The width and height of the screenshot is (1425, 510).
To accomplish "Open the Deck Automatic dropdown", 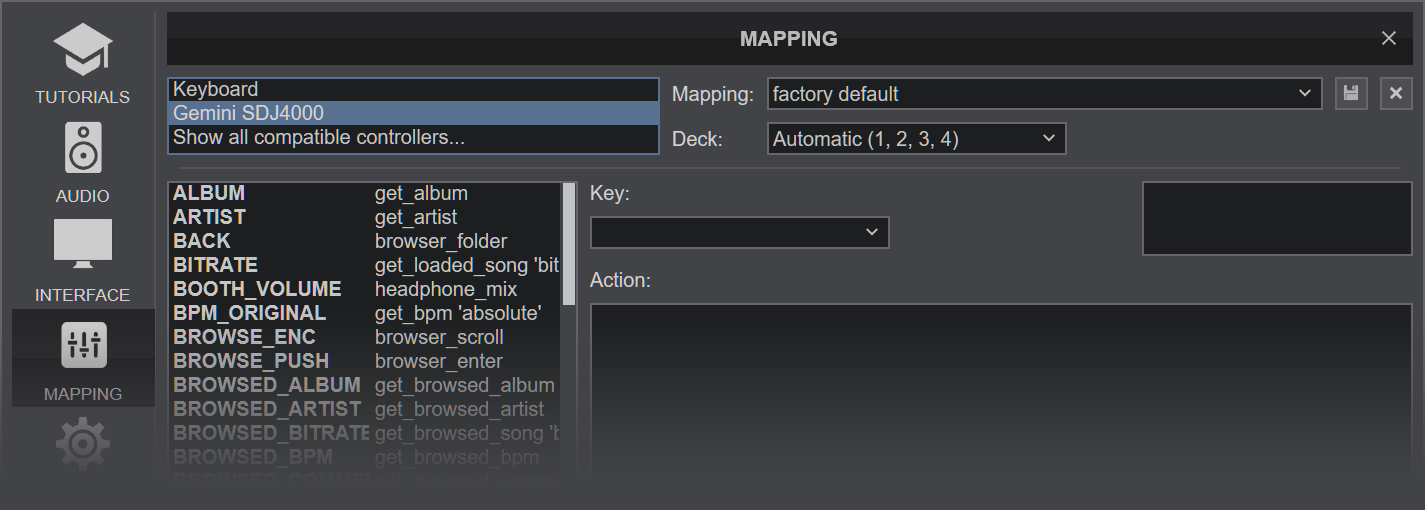I will [x=916, y=139].
